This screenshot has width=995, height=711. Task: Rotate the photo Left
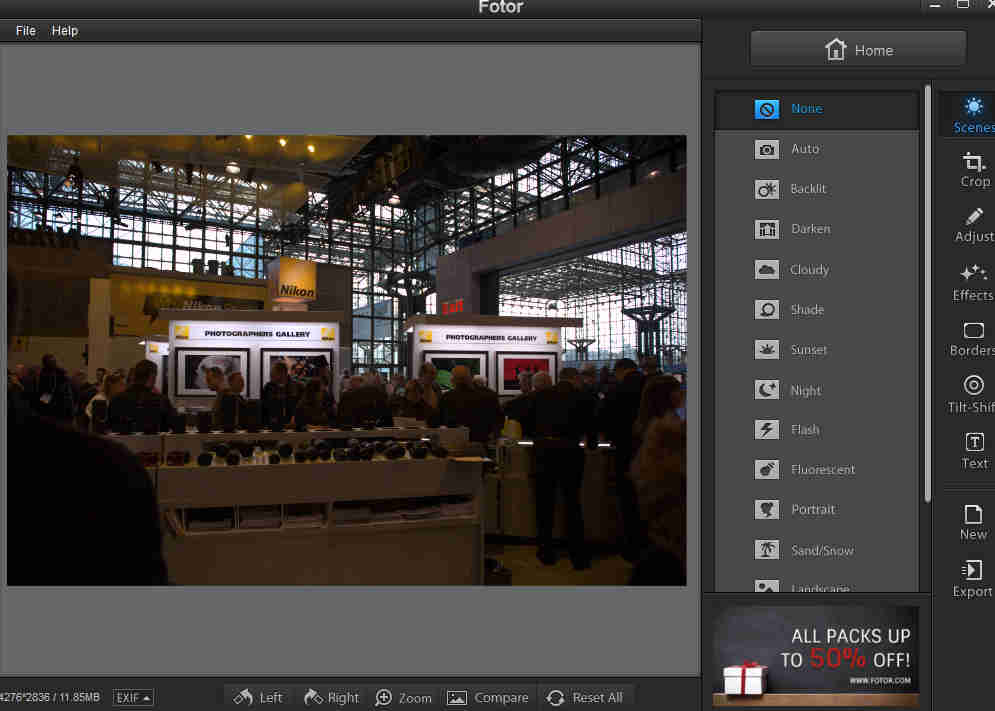click(x=258, y=698)
